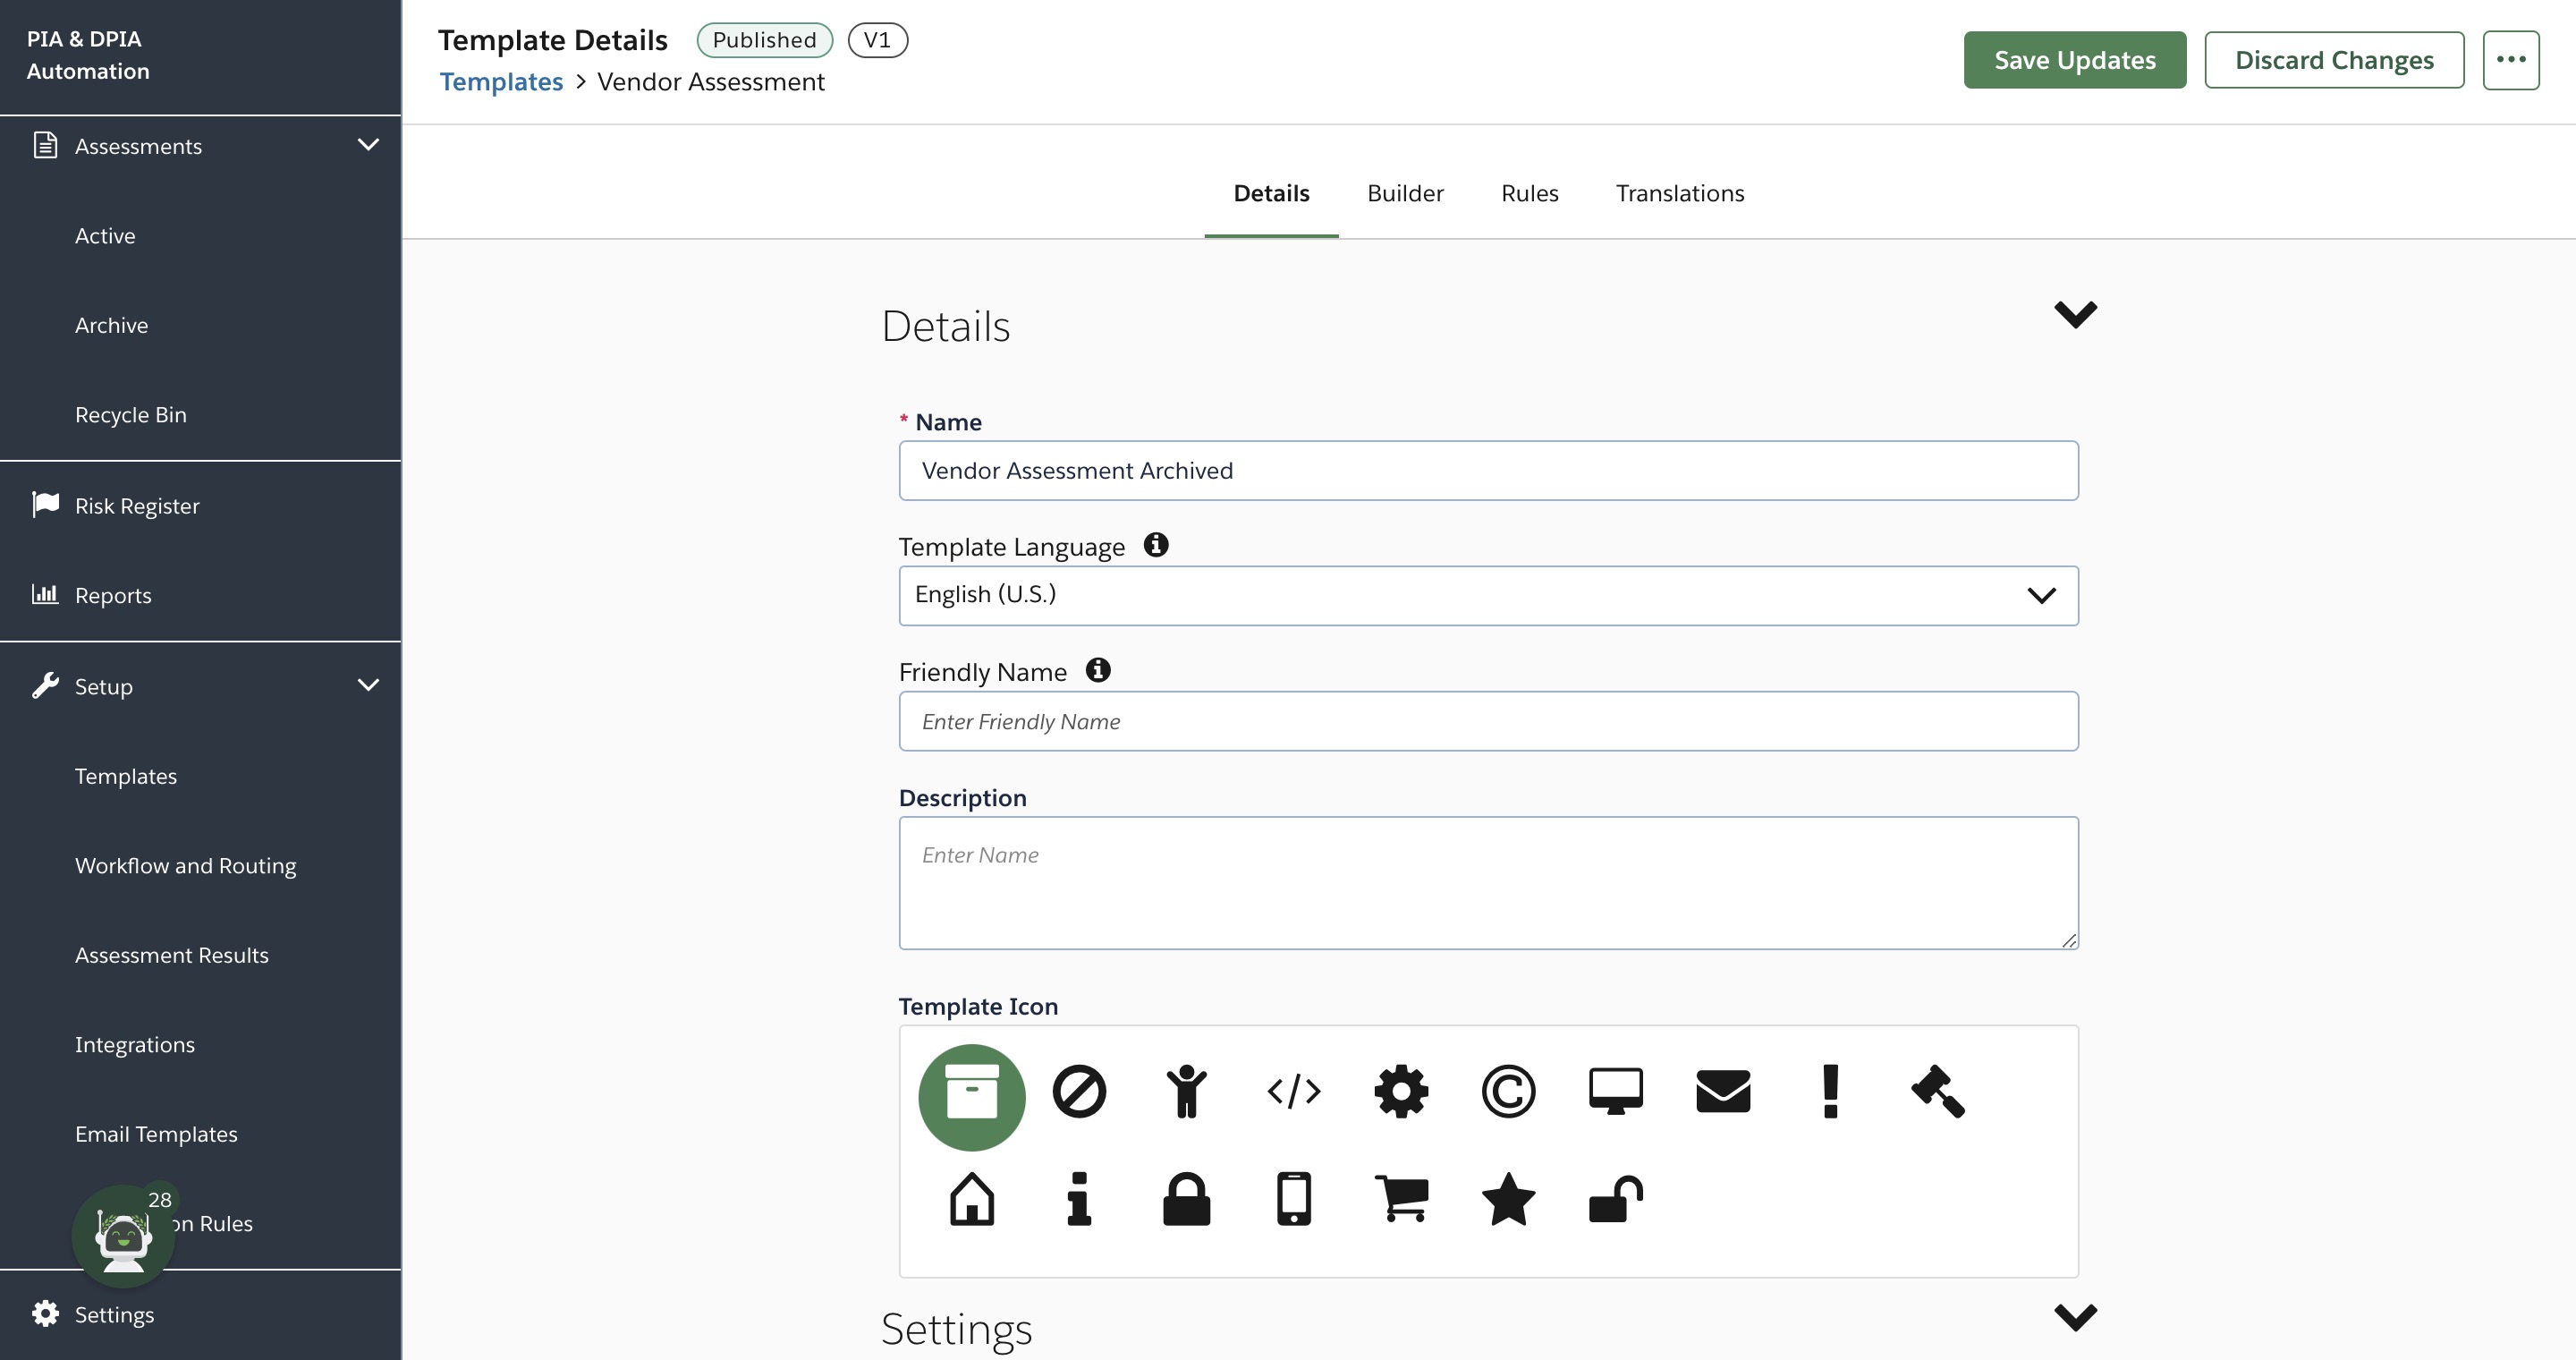The image size is (2576, 1360).
Task: Open the chatbot assistant avatar
Action: [123, 1236]
